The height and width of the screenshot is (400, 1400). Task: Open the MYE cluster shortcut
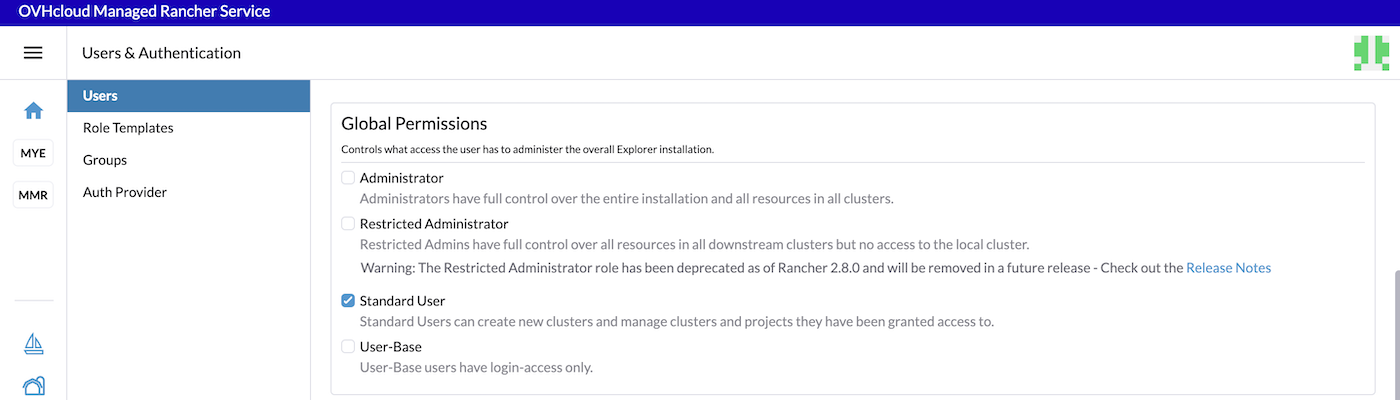click(x=33, y=153)
